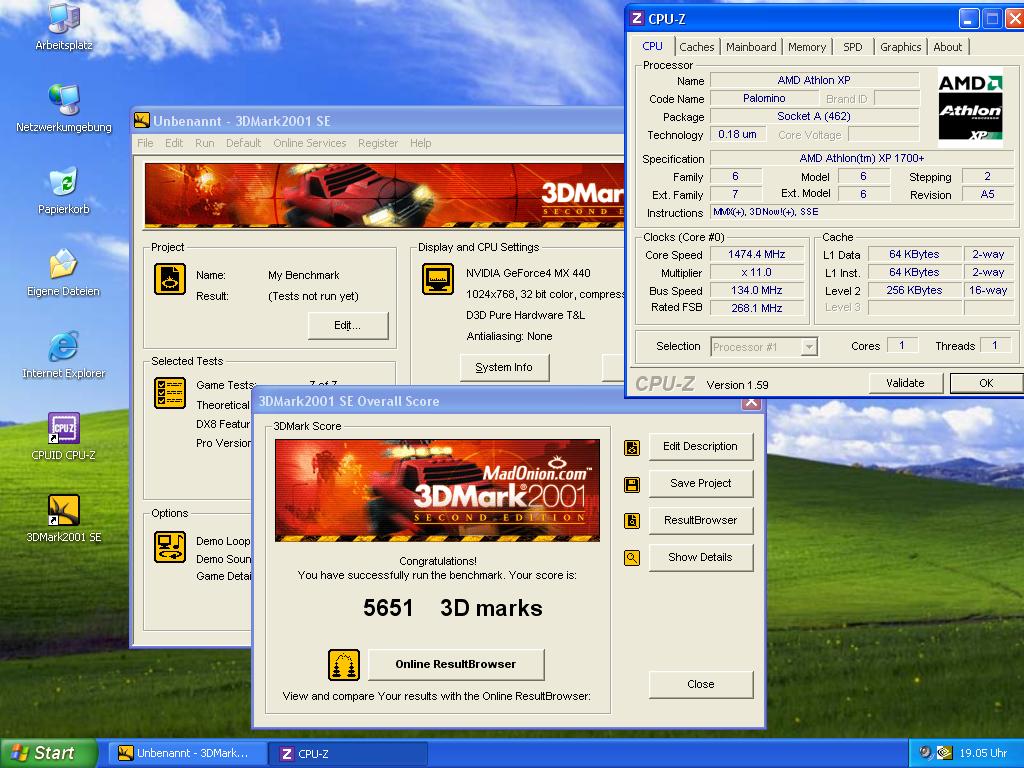Open the Papierkorb recycle bin icon
Image resolution: width=1024 pixels, height=768 pixels.
(64, 184)
